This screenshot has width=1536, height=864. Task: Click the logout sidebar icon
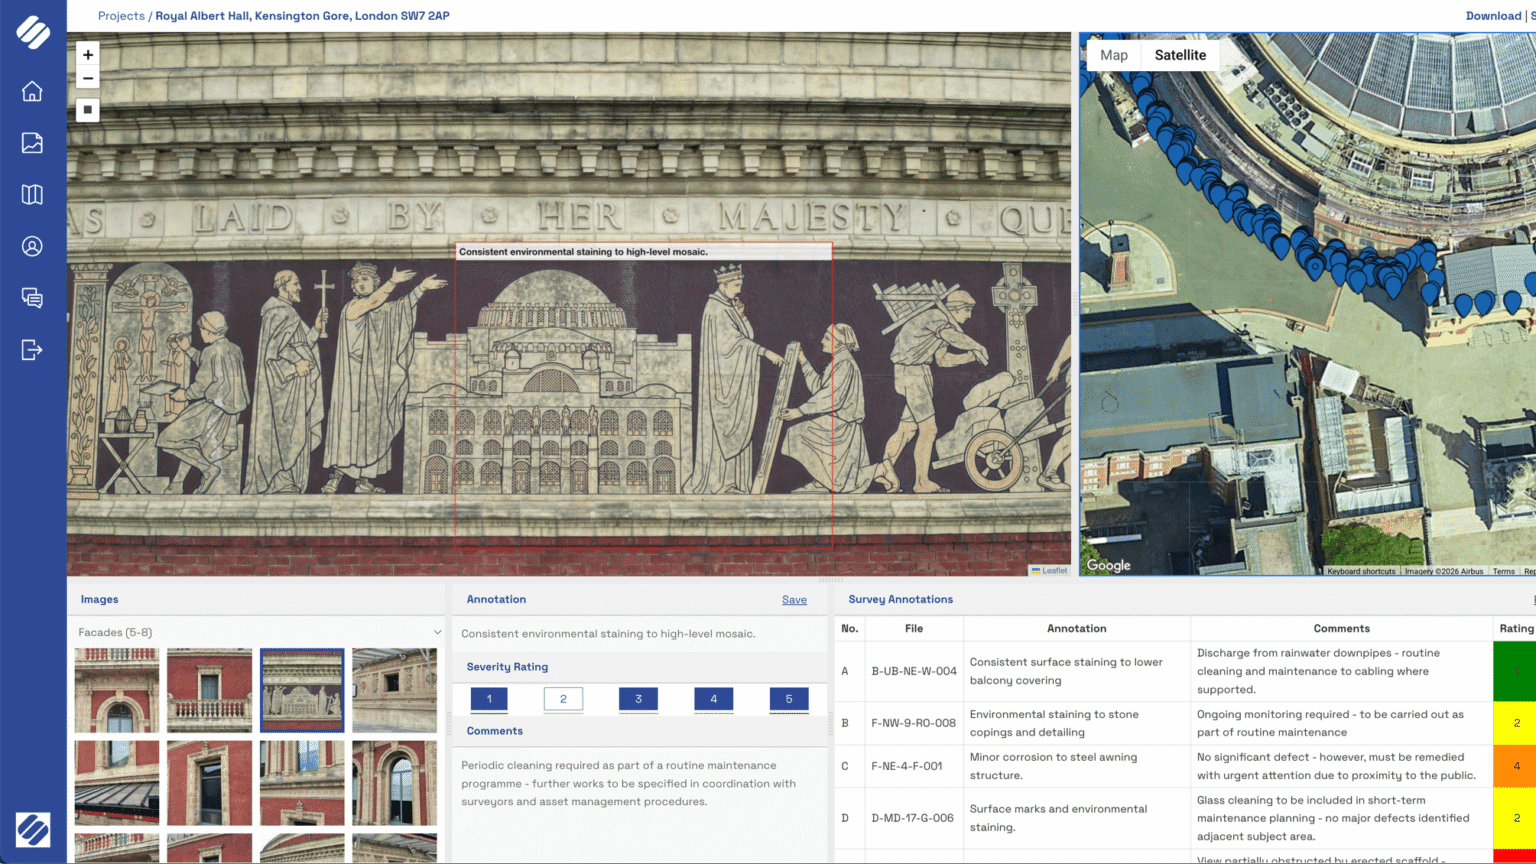point(32,349)
